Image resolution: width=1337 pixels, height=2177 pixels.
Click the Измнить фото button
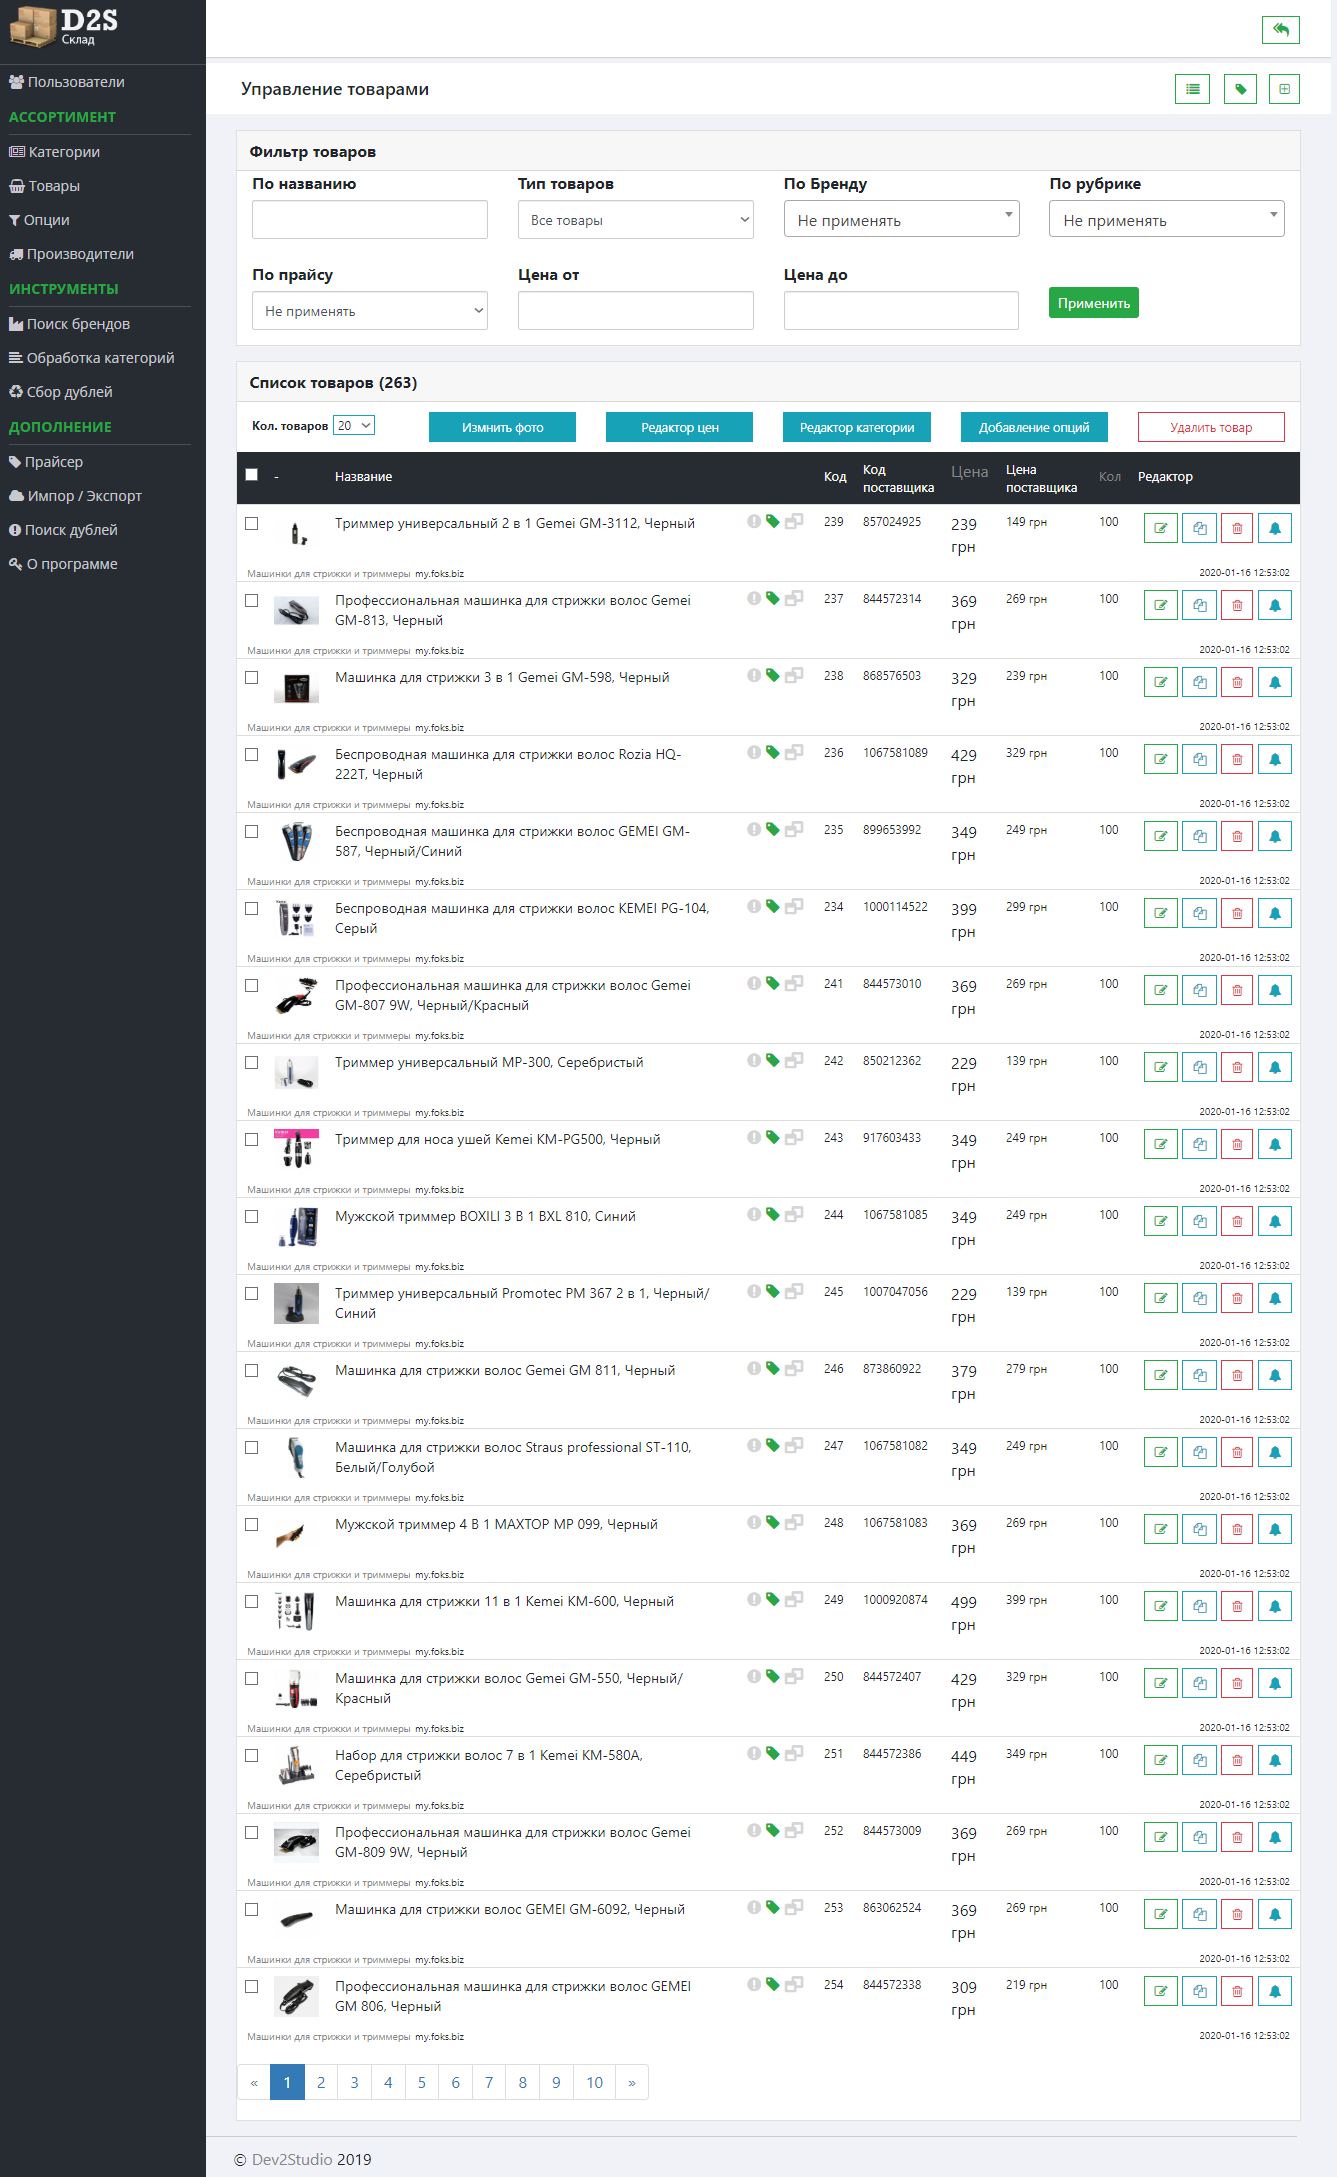(x=502, y=427)
